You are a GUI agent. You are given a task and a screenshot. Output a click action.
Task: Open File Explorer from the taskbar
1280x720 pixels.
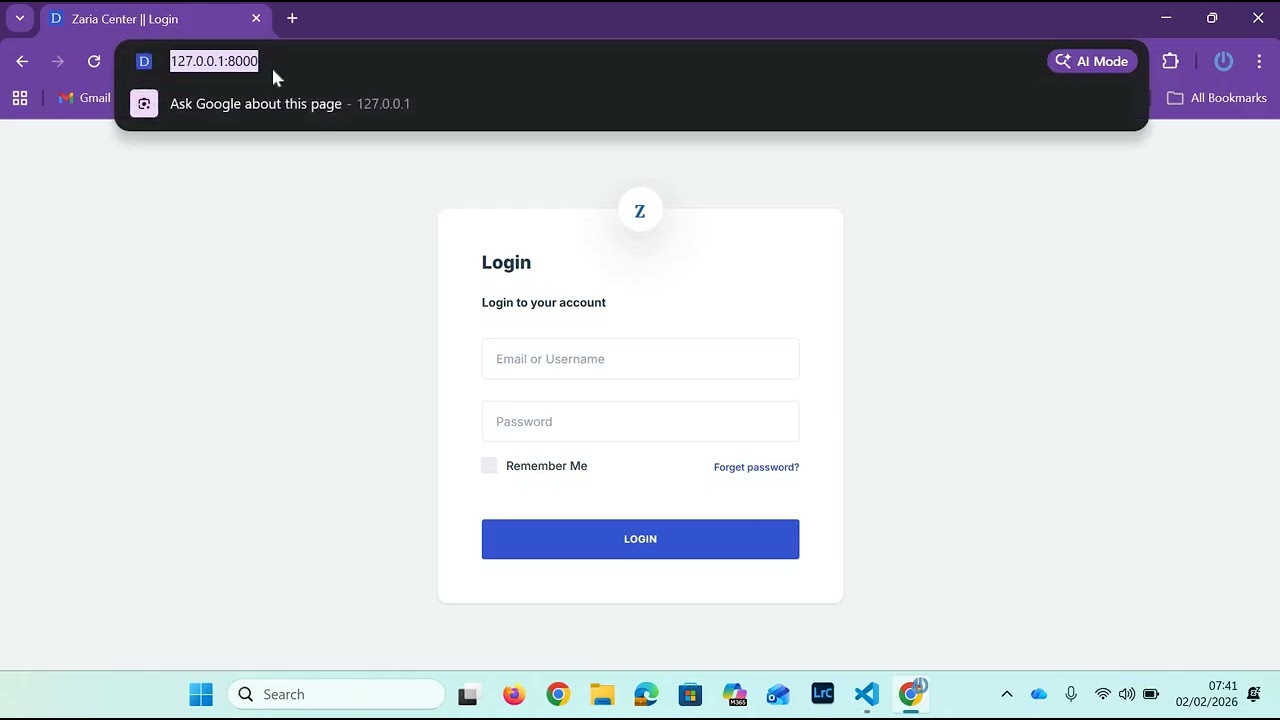(602, 694)
